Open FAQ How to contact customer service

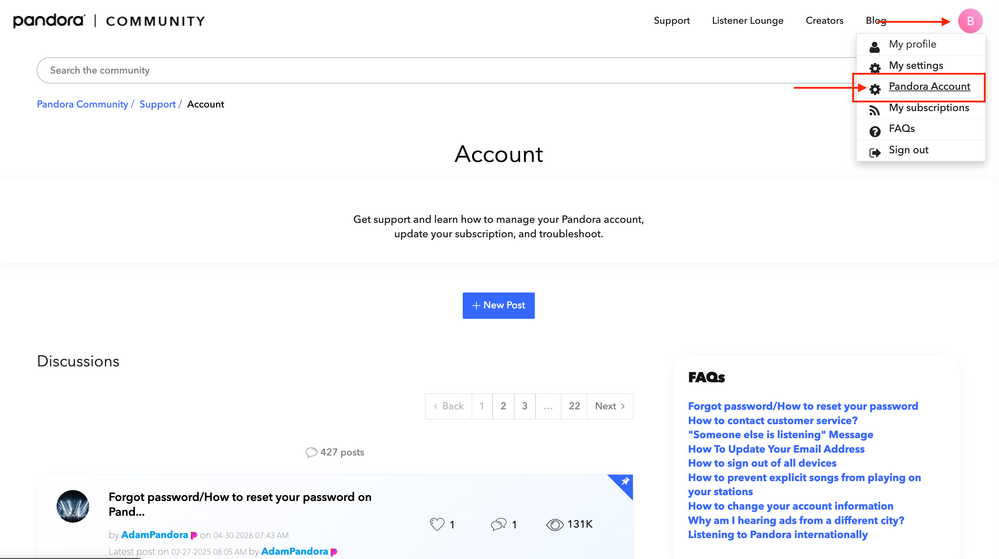coord(772,421)
